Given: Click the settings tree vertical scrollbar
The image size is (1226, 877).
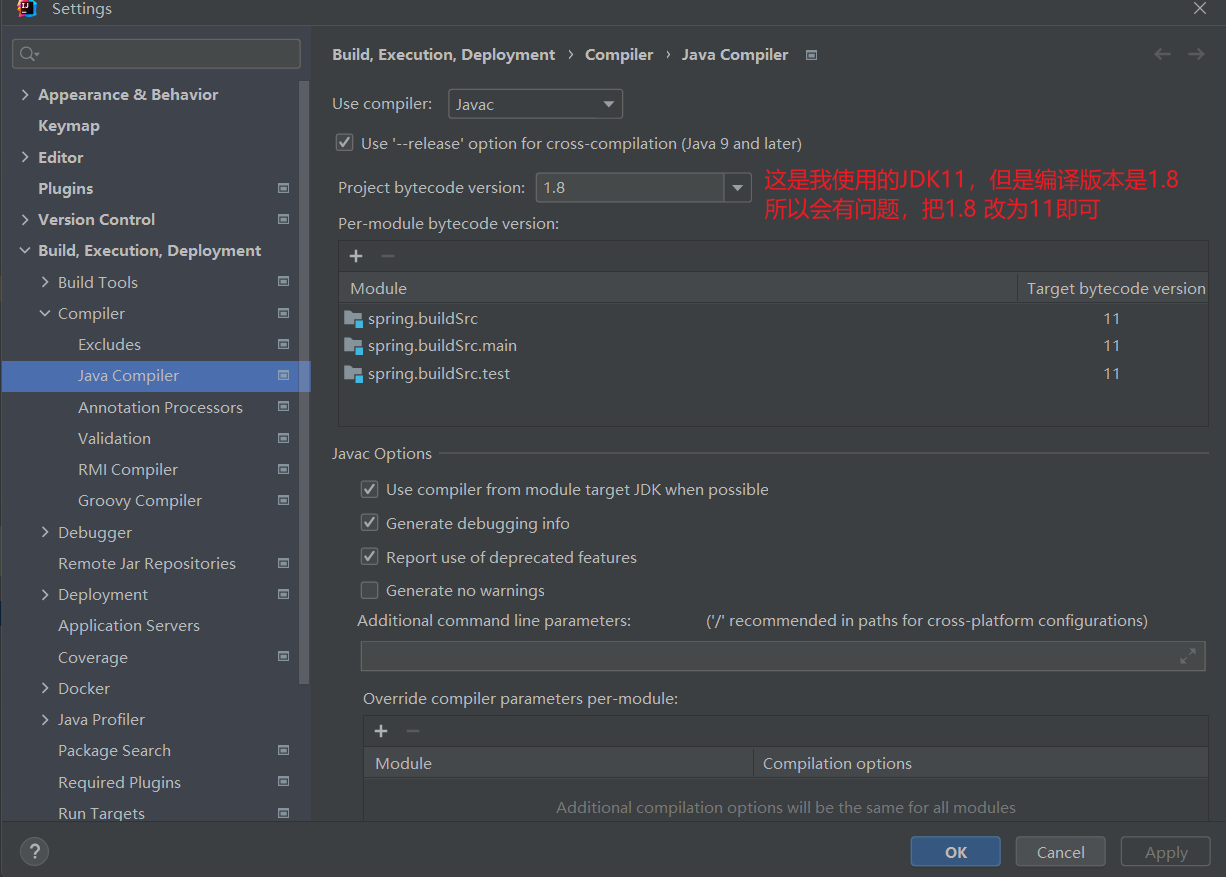Looking at the screenshot, I should [304, 380].
